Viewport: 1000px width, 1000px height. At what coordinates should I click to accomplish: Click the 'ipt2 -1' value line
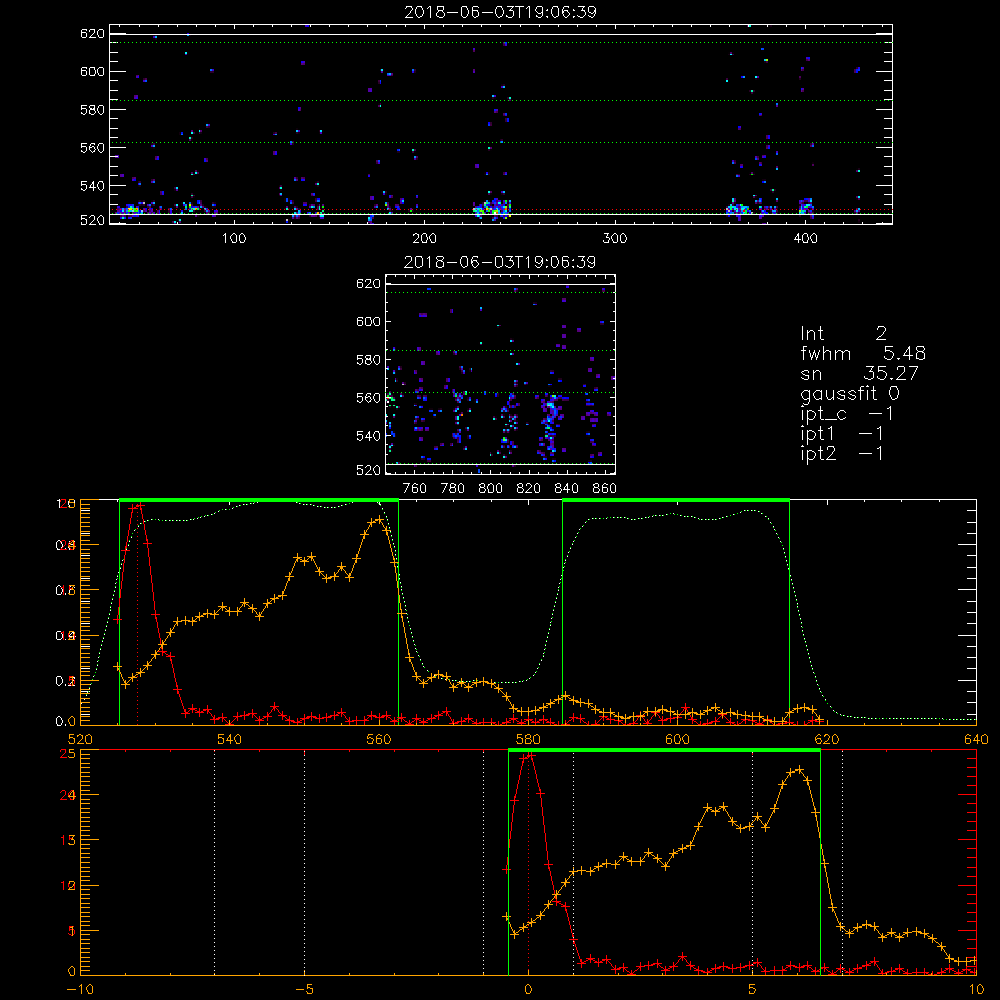(841, 453)
